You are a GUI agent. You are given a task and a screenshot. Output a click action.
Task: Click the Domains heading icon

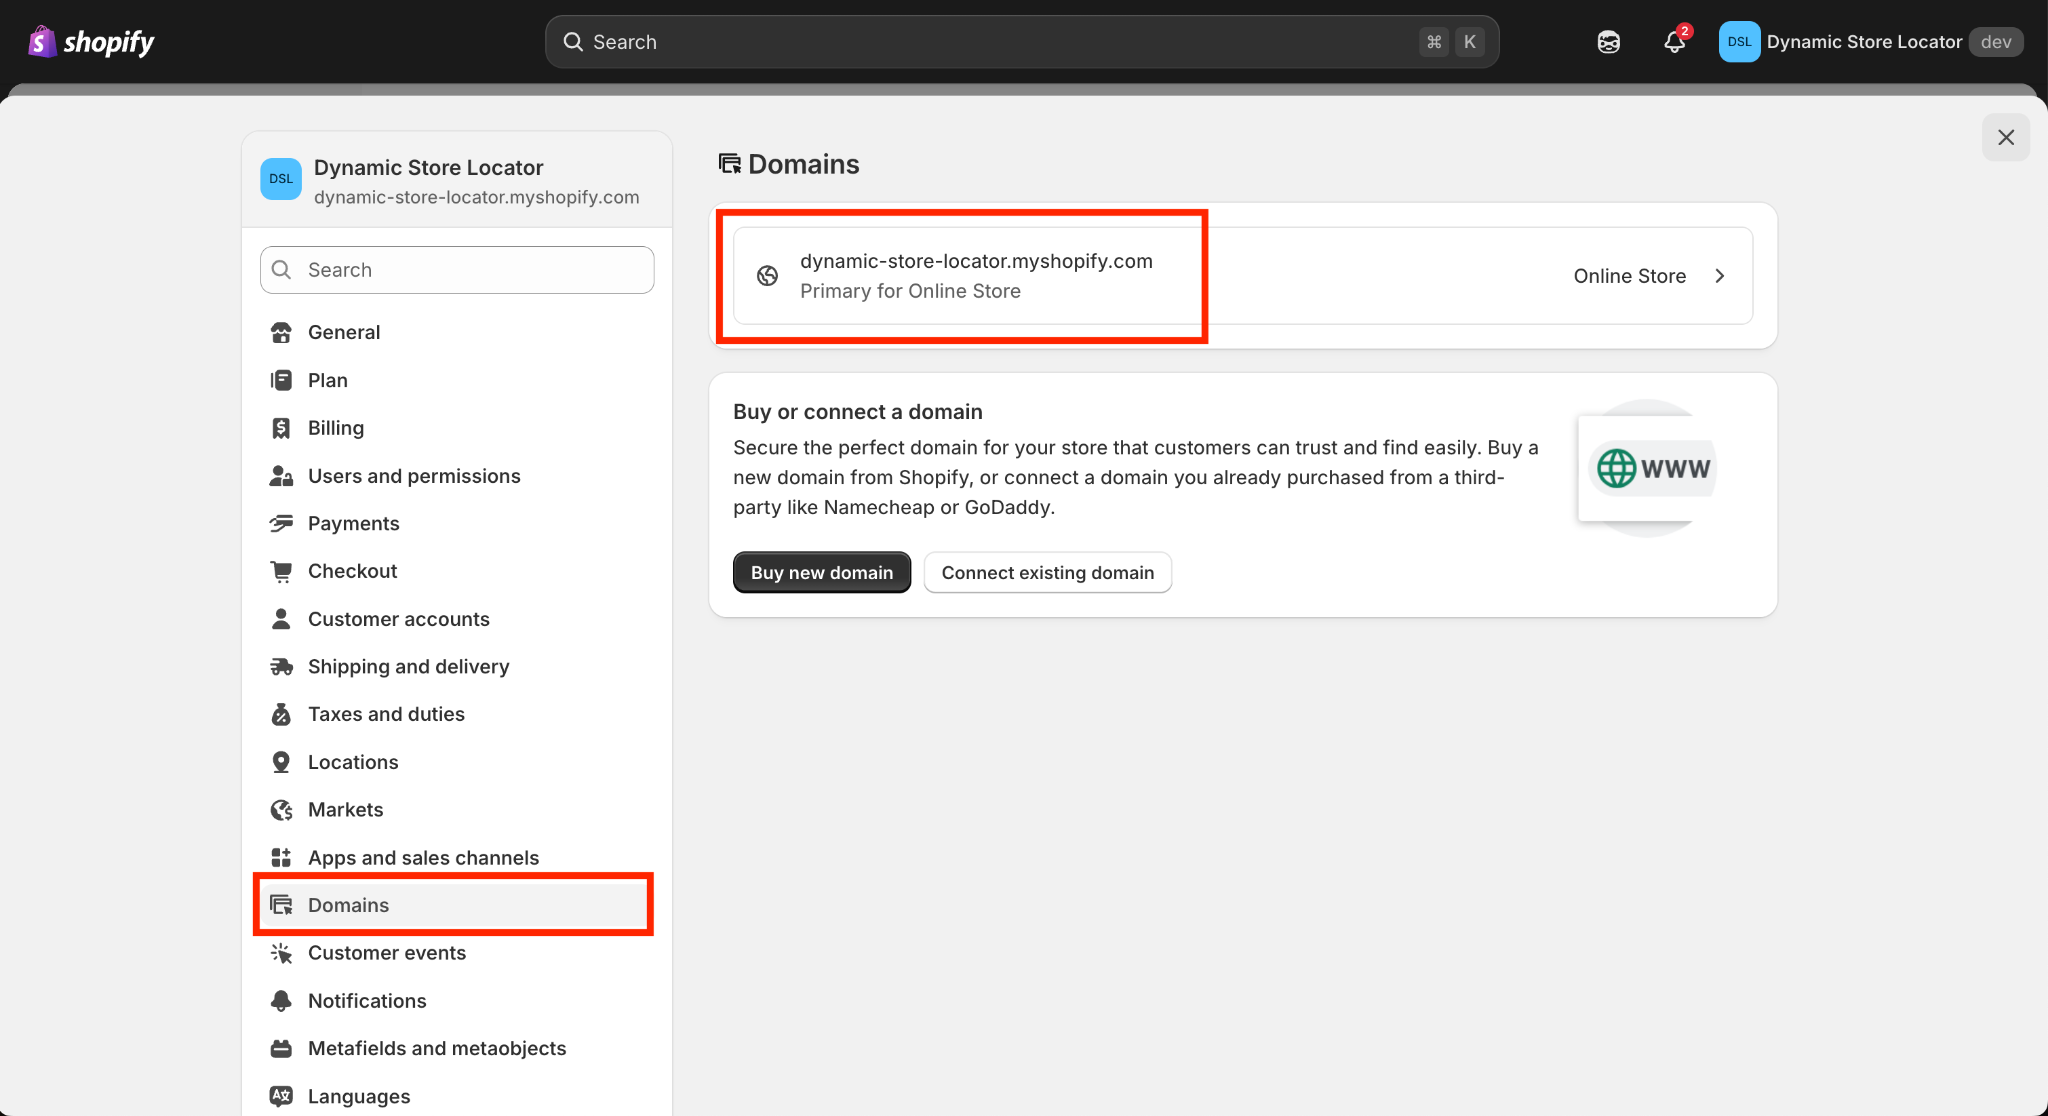tap(730, 164)
